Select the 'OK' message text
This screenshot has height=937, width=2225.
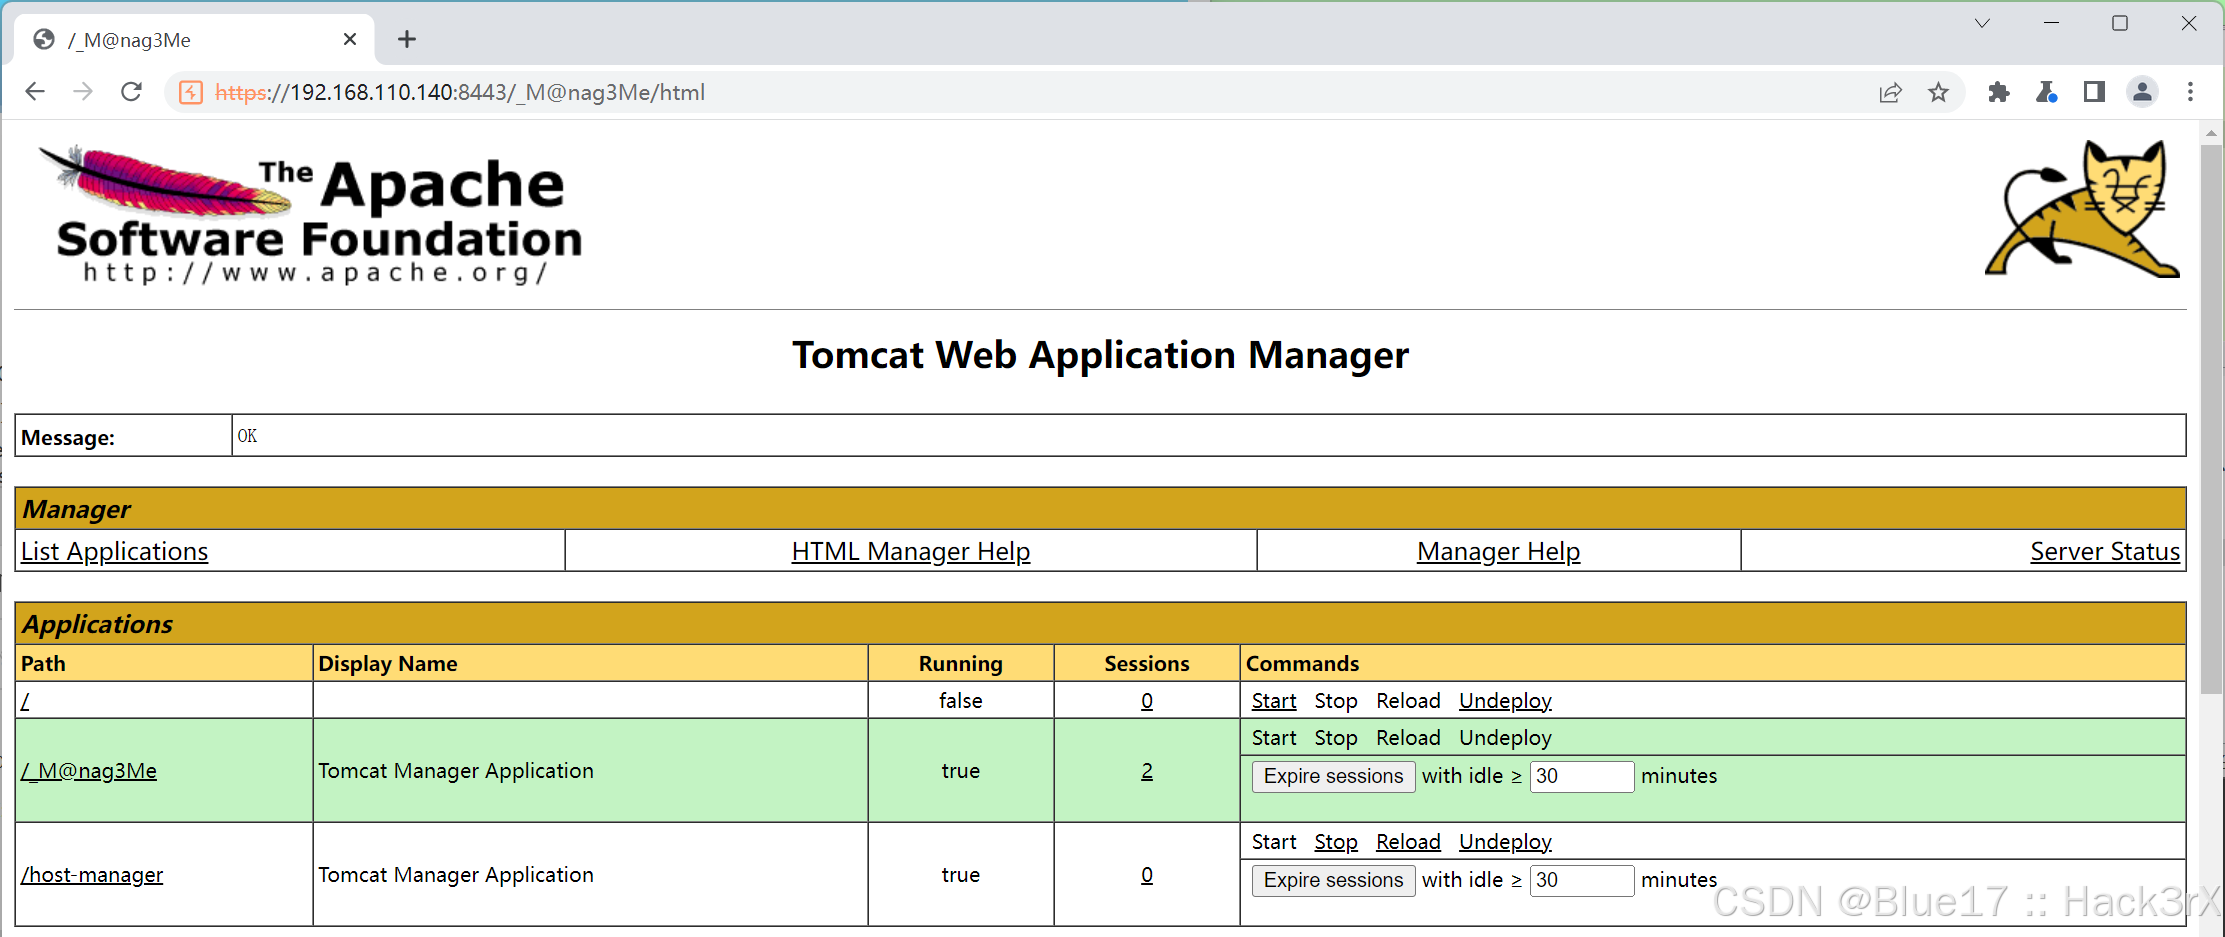(x=247, y=436)
